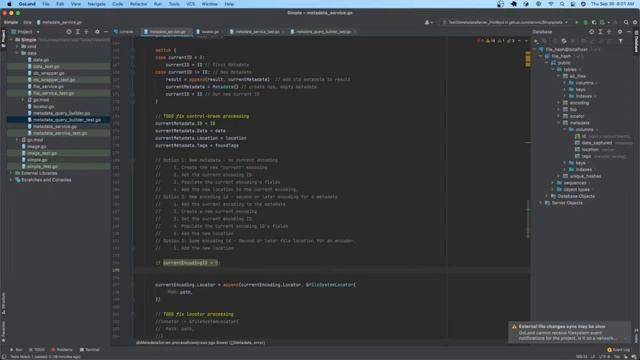Screen dimensions: 640x360
Task: Open the VCS menu
Action: (x=191, y=4)
